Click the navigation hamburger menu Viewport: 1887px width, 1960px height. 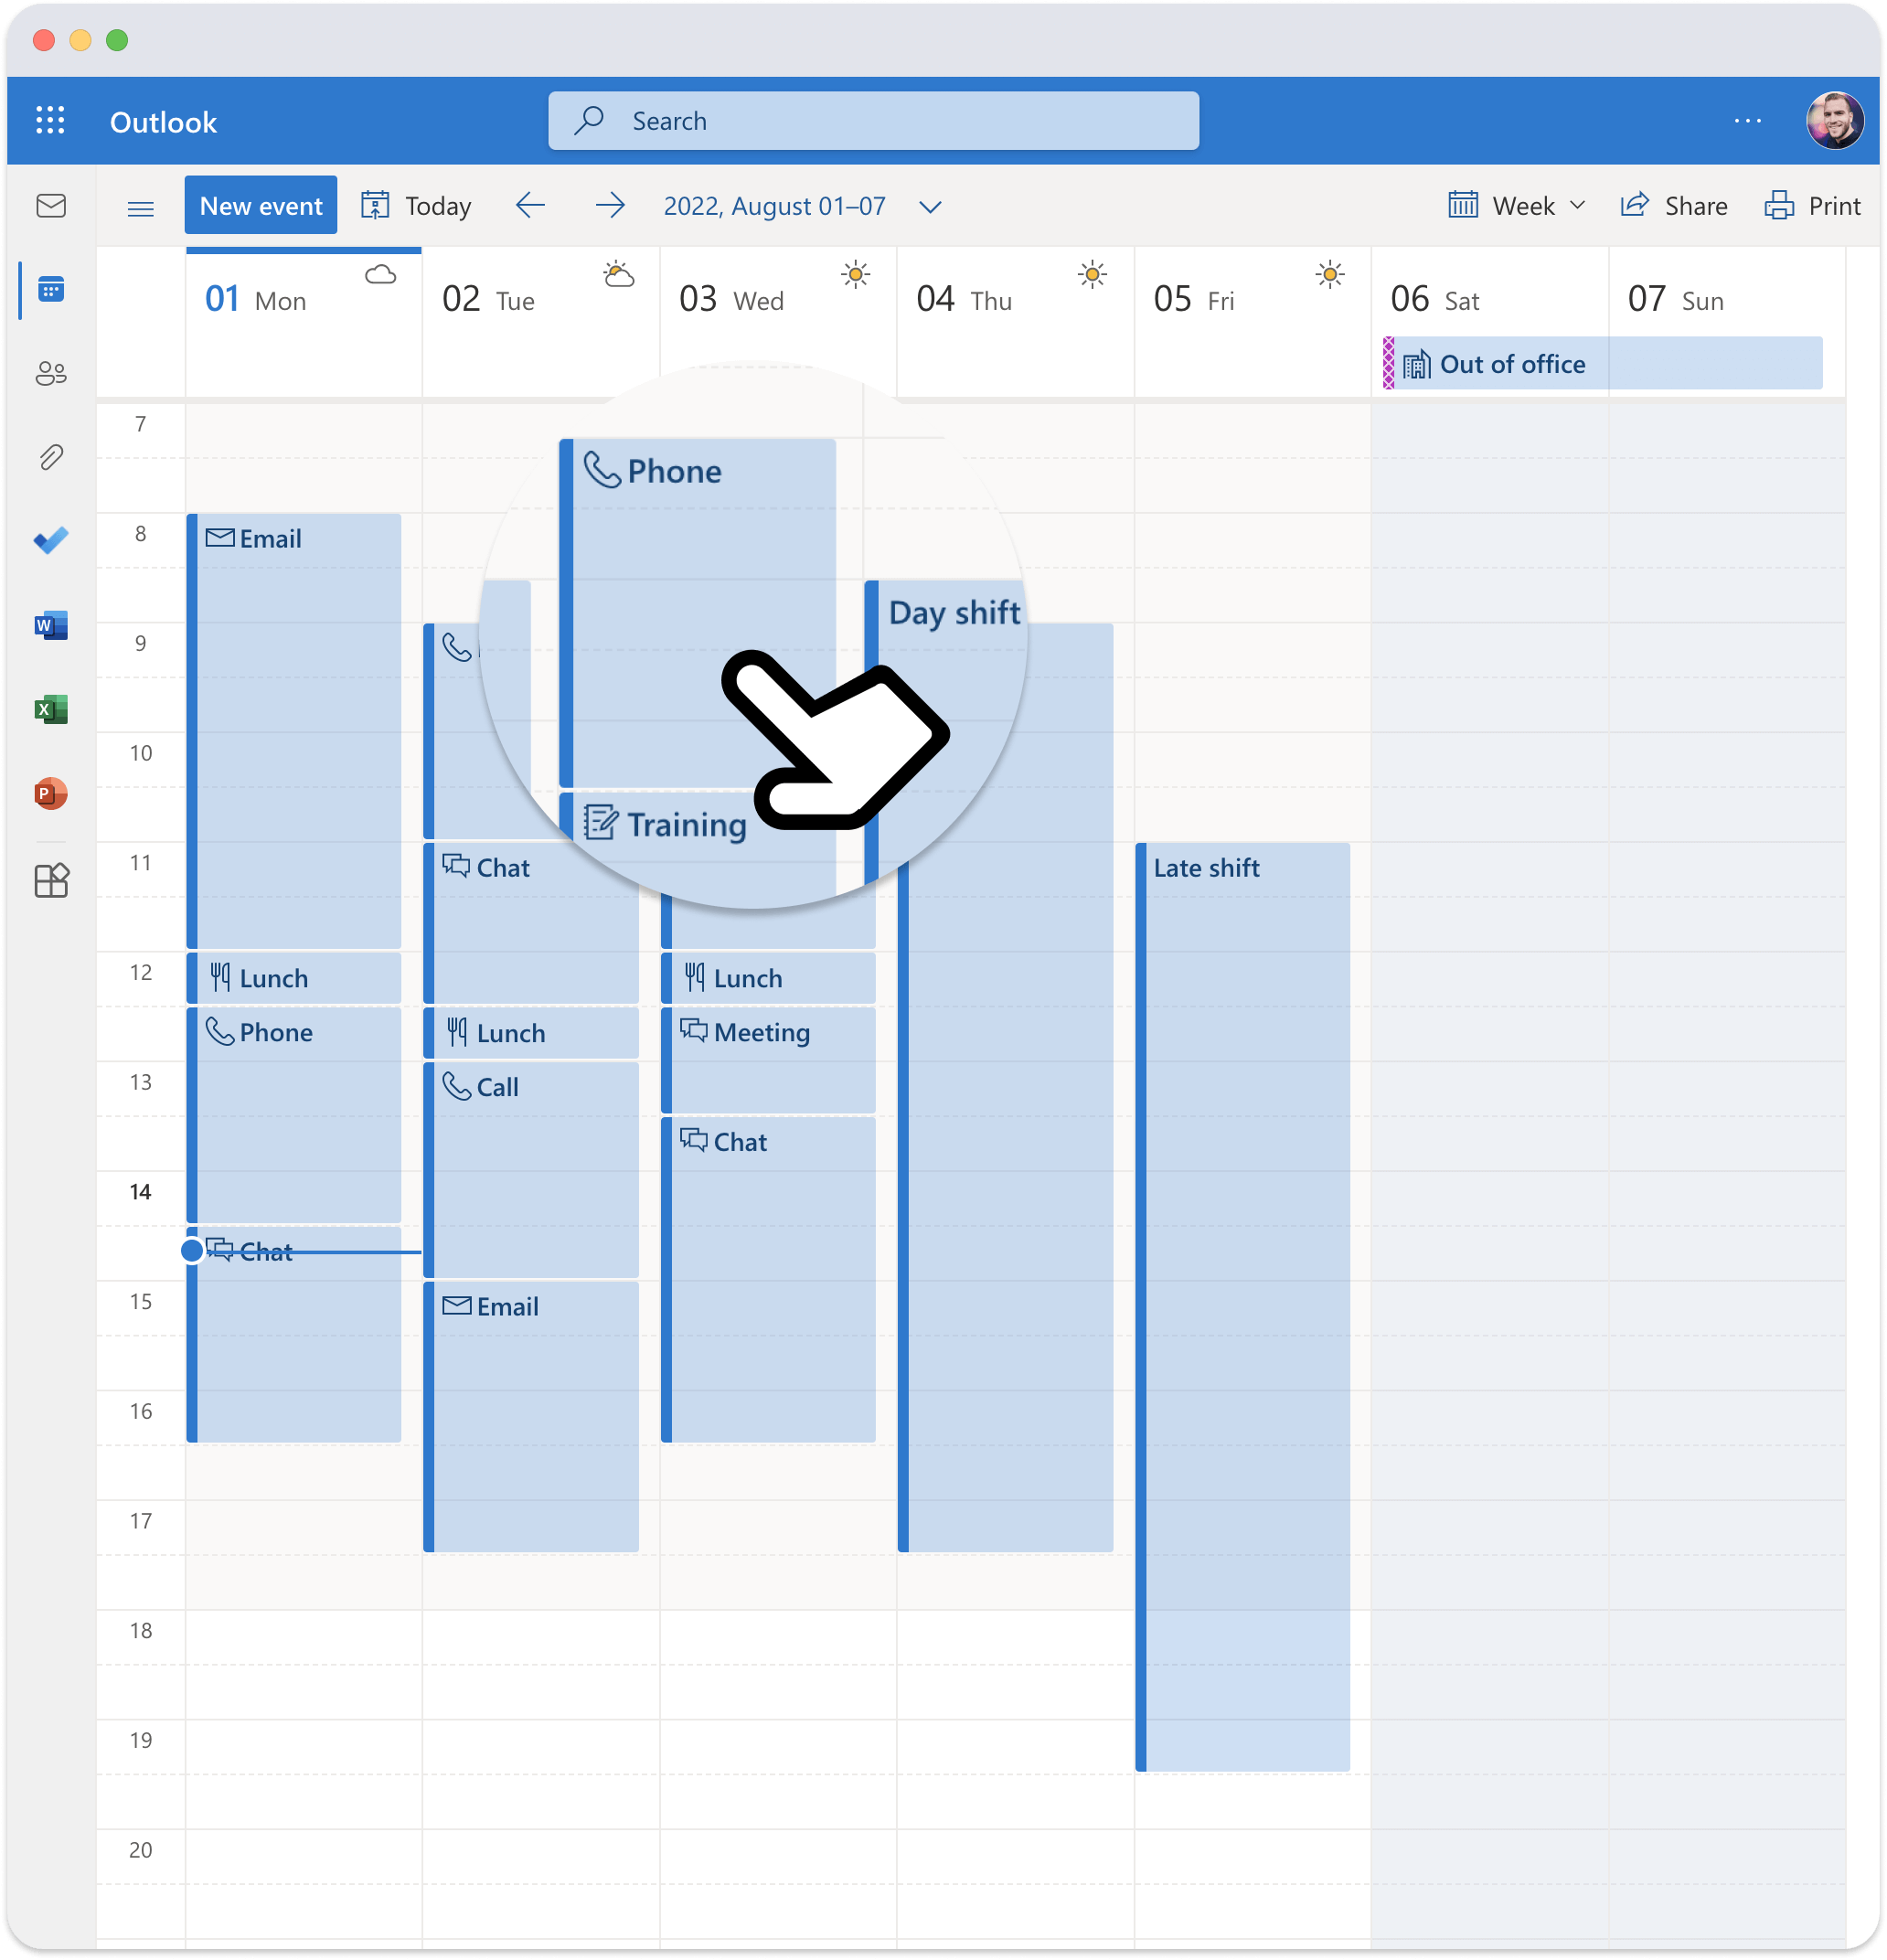click(x=140, y=207)
